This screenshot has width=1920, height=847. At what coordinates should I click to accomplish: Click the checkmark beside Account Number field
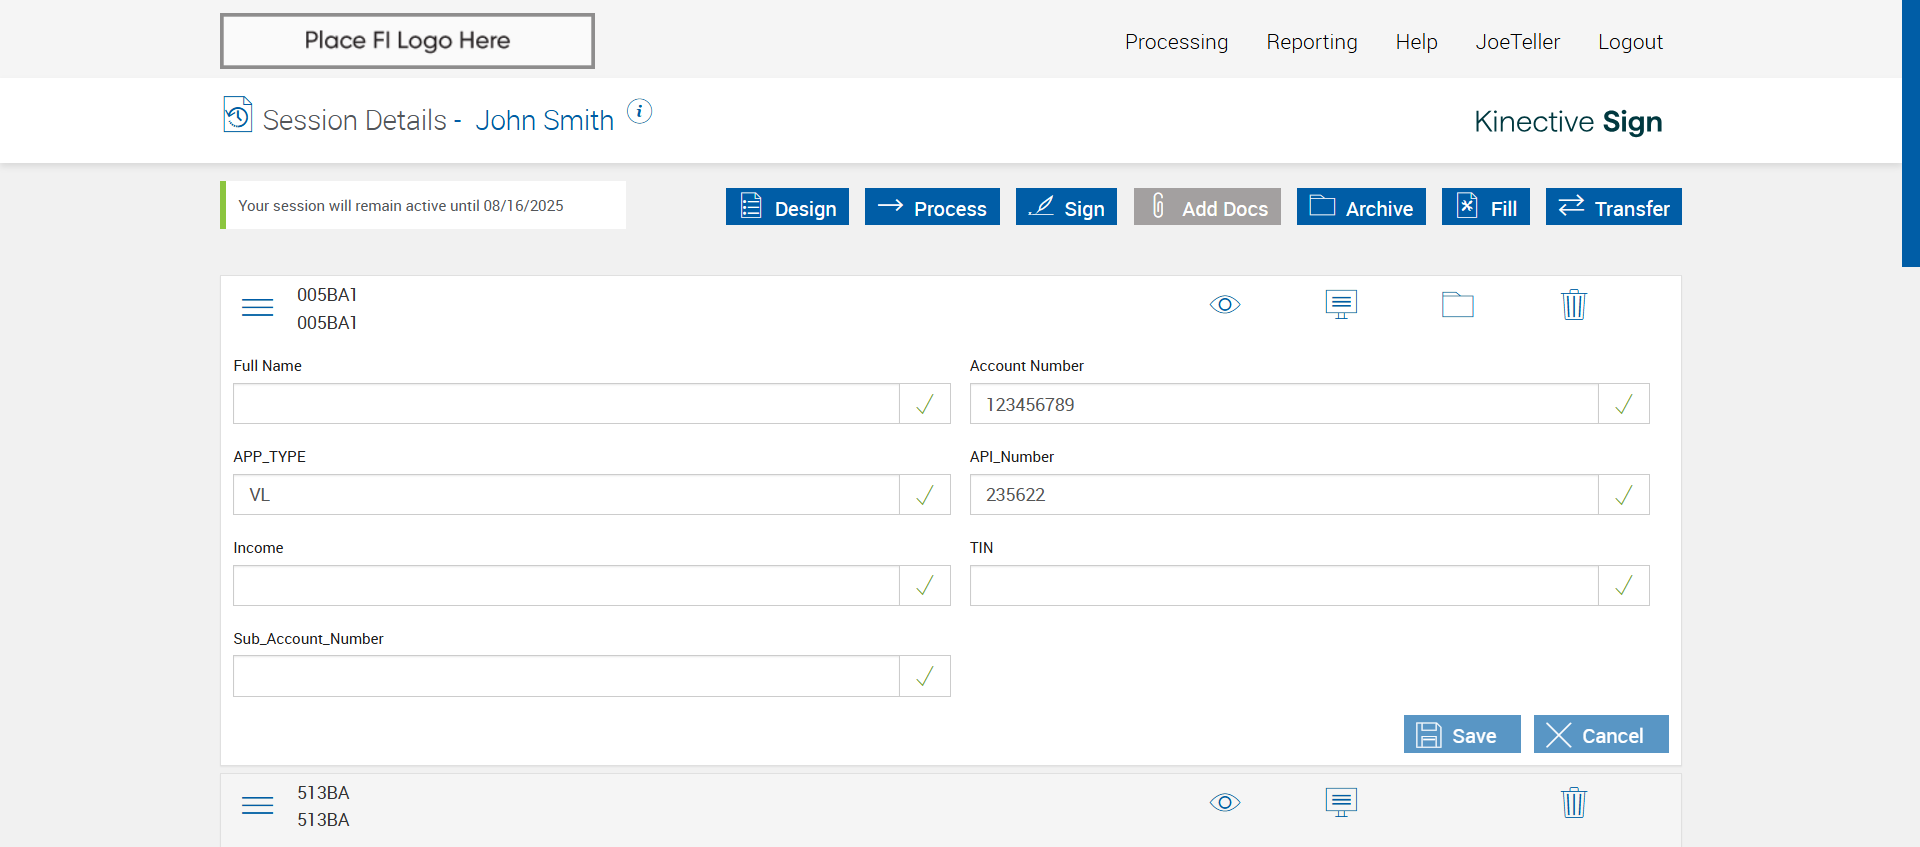tap(1623, 404)
